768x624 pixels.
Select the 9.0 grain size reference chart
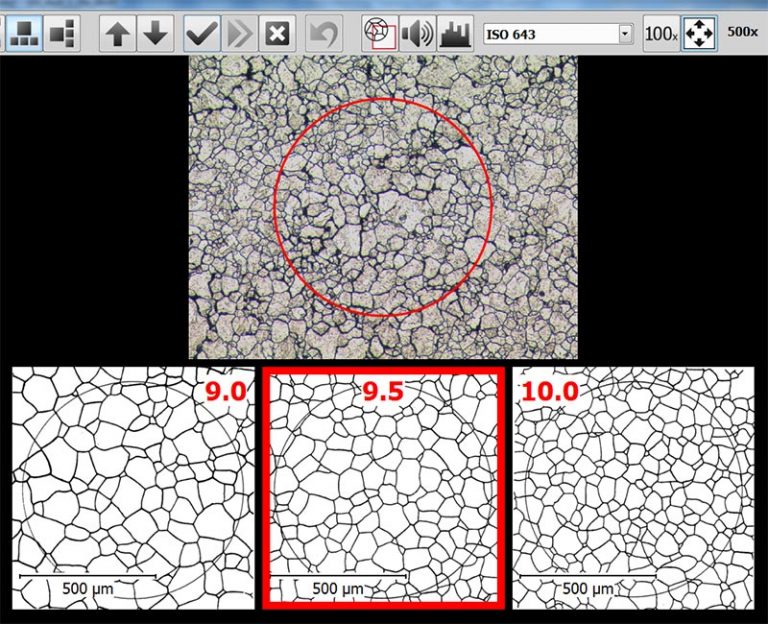pos(132,487)
